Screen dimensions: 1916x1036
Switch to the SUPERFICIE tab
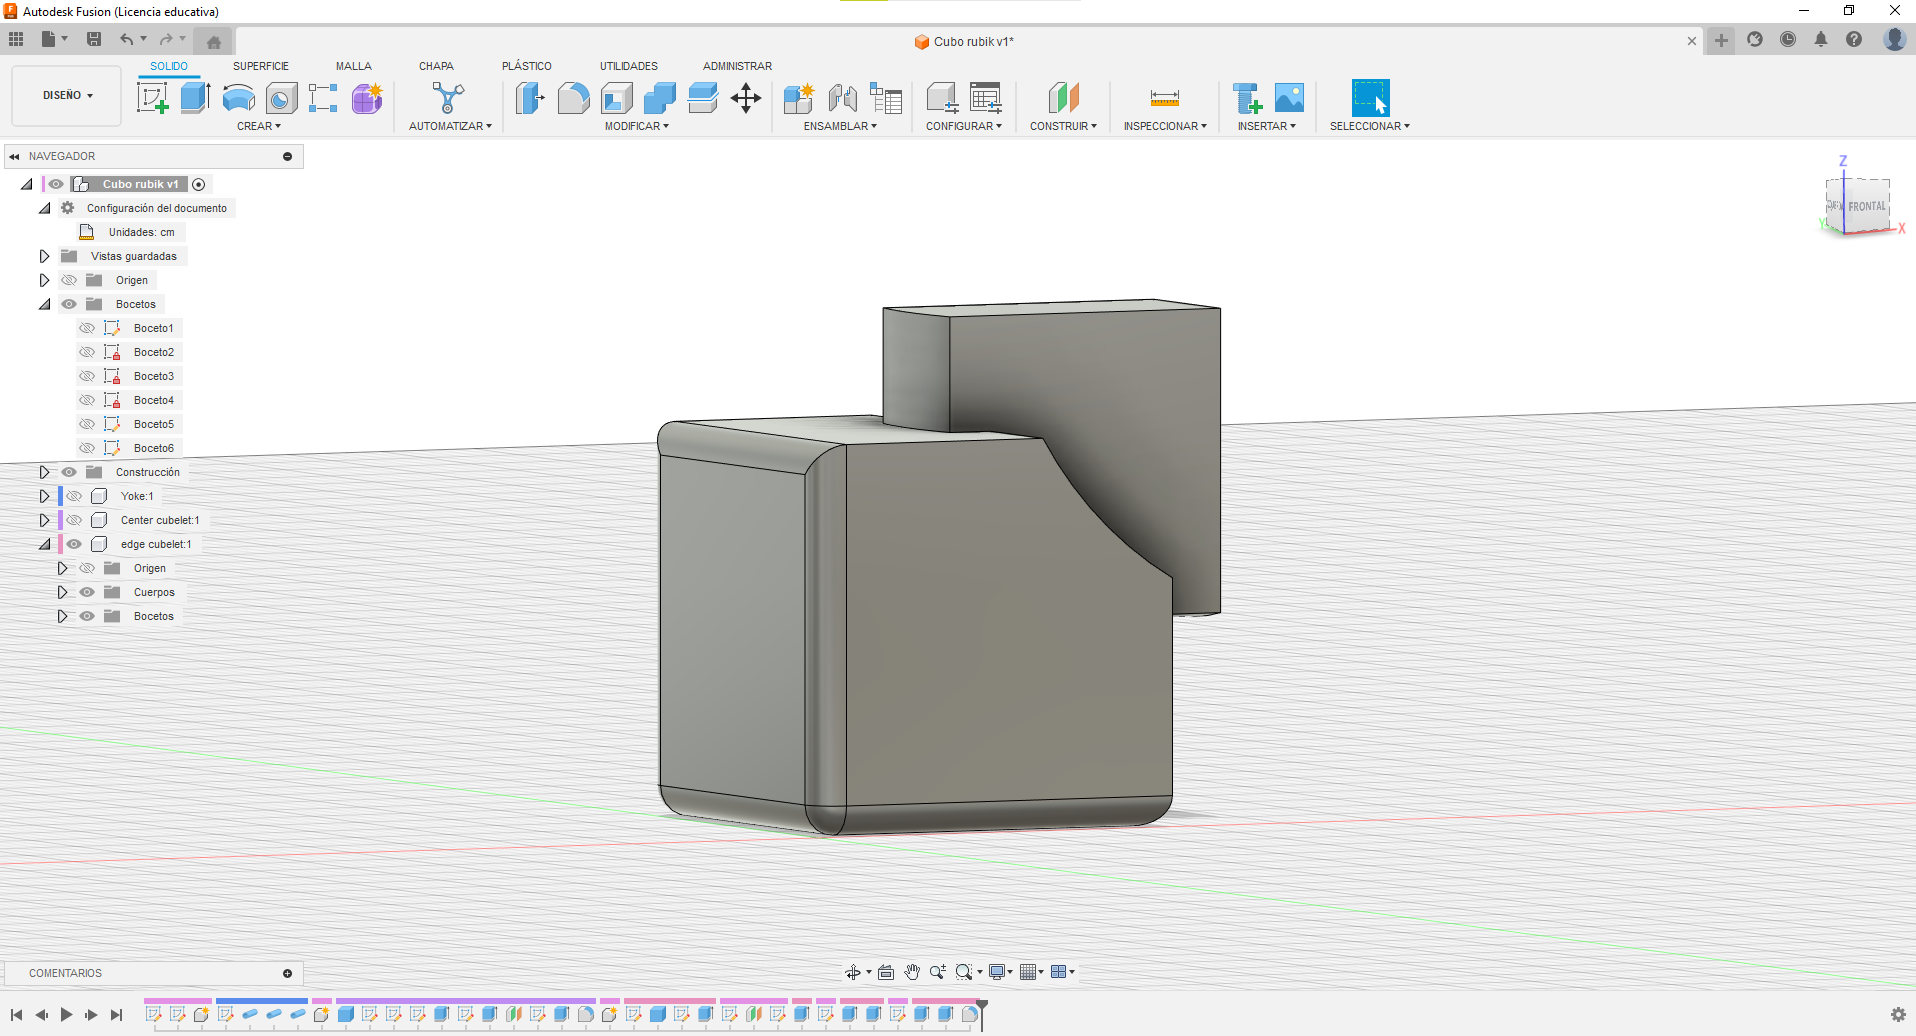pos(261,66)
